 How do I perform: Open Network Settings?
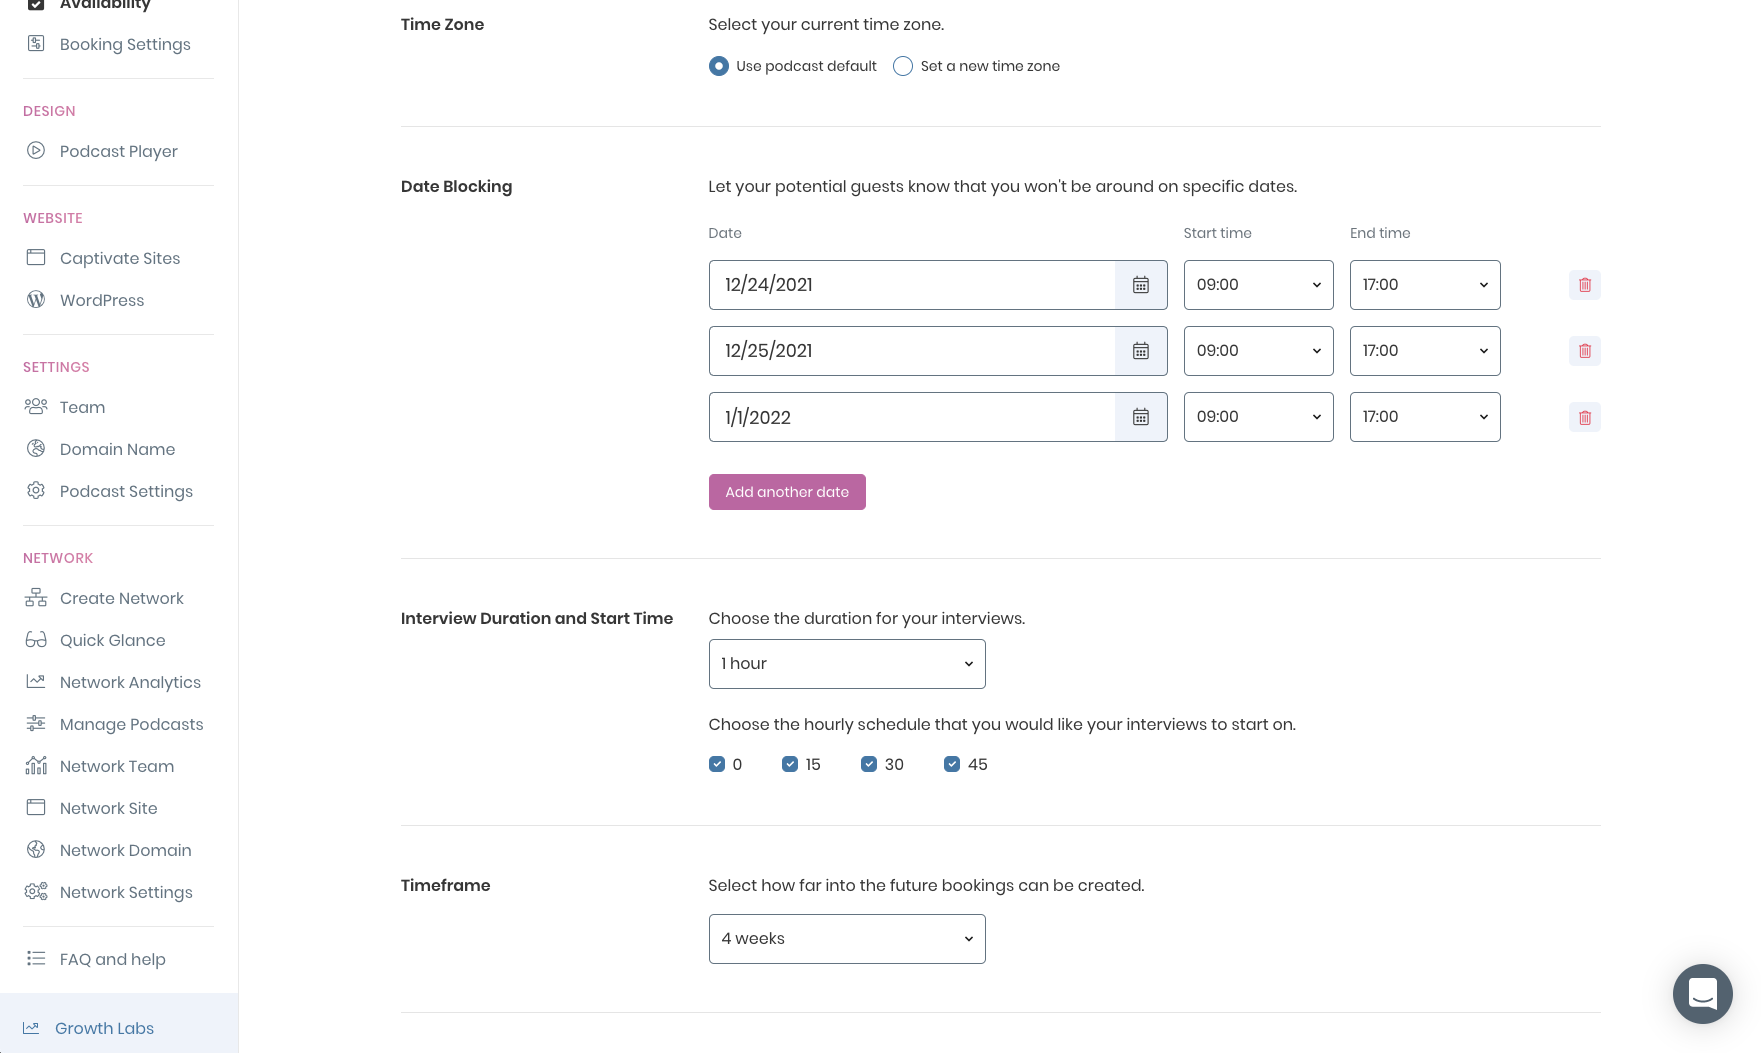126,892
